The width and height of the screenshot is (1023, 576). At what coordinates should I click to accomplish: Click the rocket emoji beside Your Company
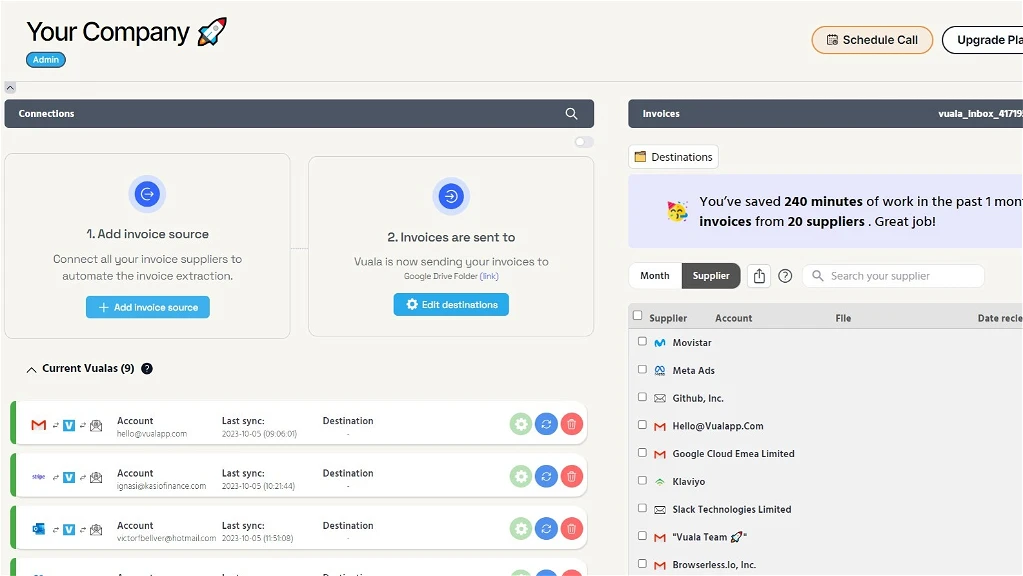point(212,31)
